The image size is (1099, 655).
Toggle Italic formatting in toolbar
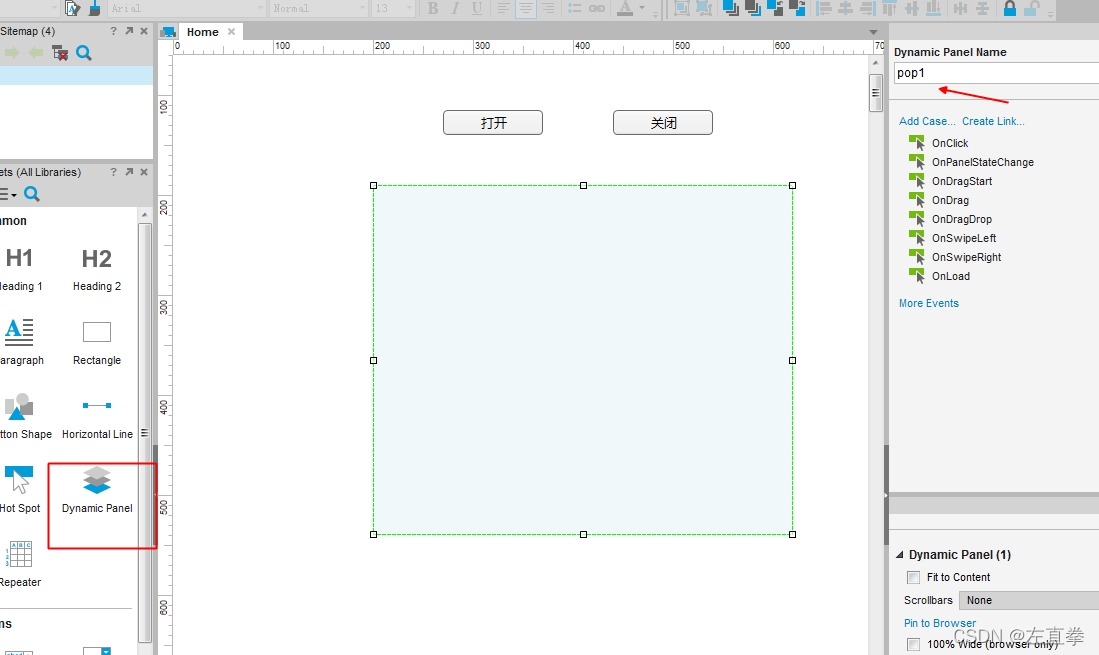[455, 8]
